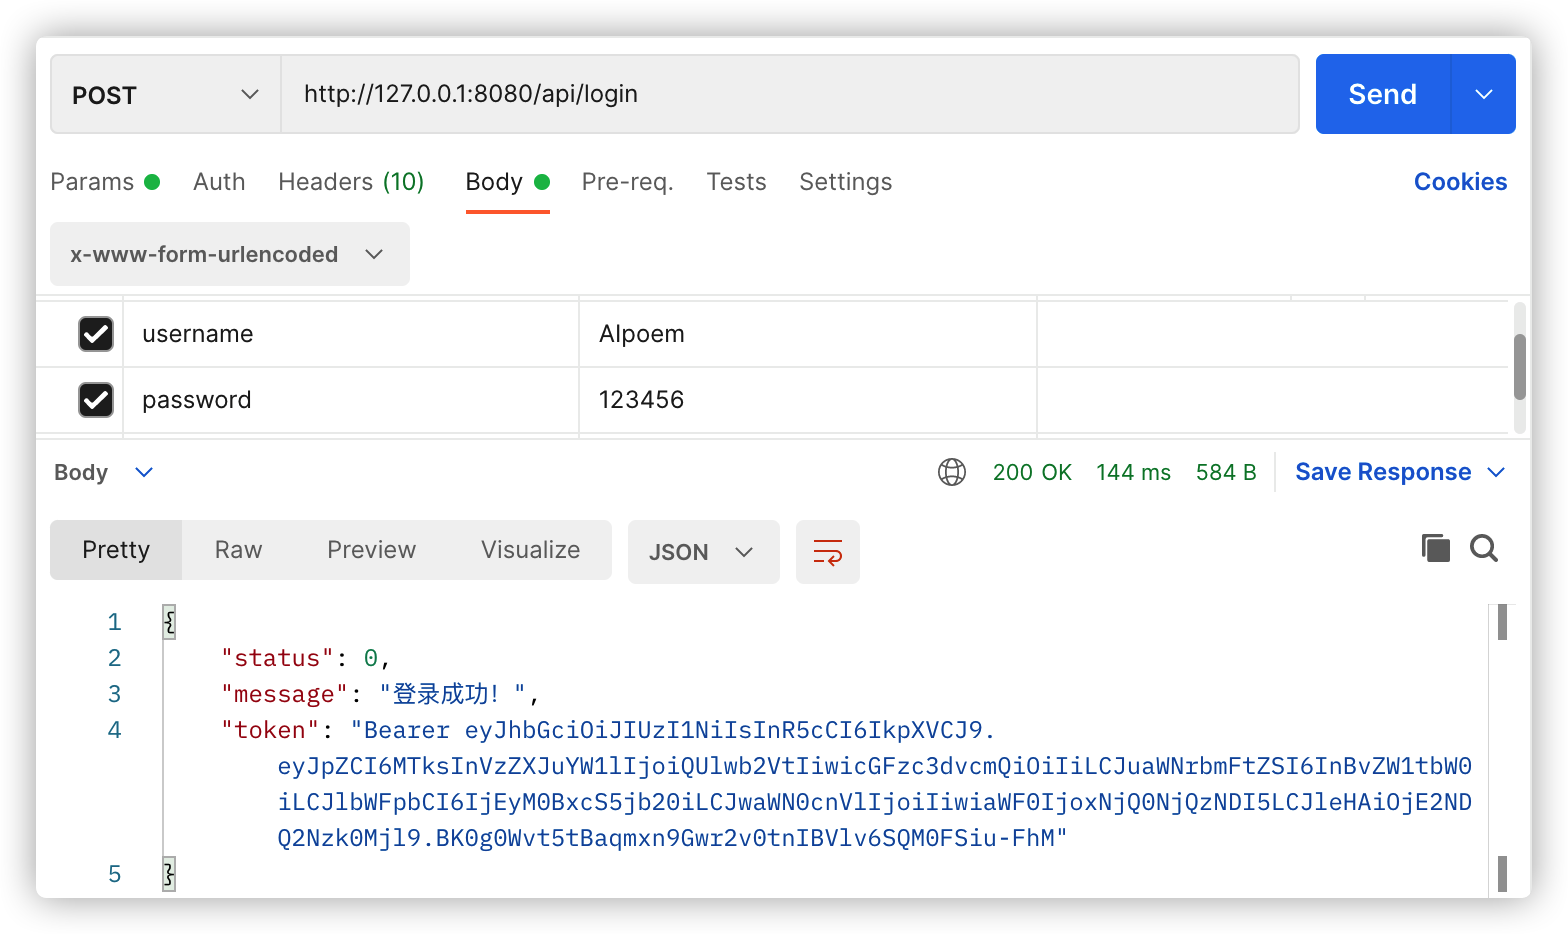The image size is (1568, 934).
Task: Expand the response Body section dropdown
Action: coord(144,472)
